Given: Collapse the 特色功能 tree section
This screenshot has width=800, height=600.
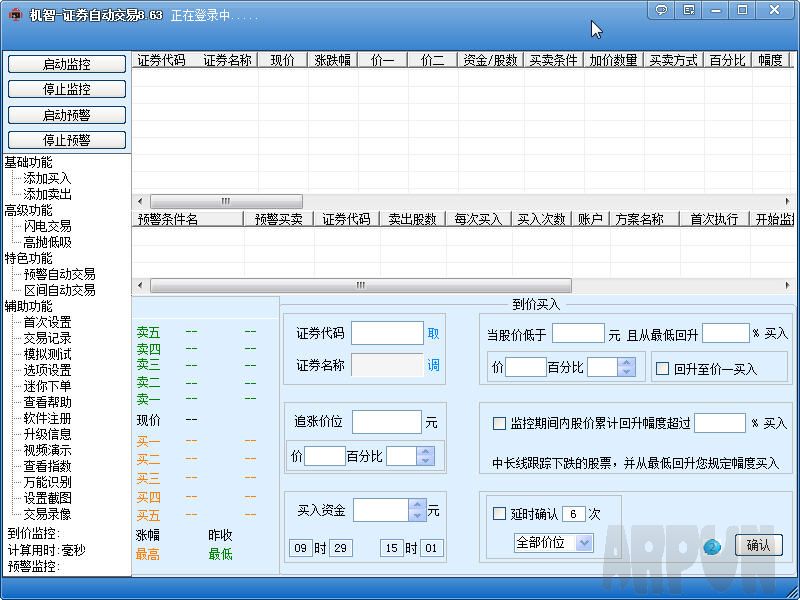Looking at the screenshot, I should (30, 258).
